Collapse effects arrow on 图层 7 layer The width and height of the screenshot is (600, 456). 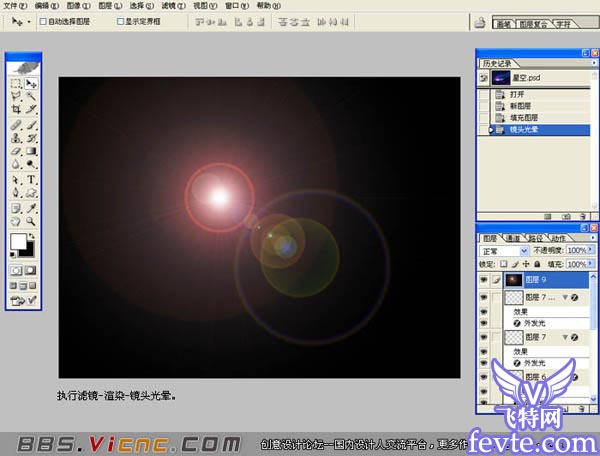coord(564,339)
